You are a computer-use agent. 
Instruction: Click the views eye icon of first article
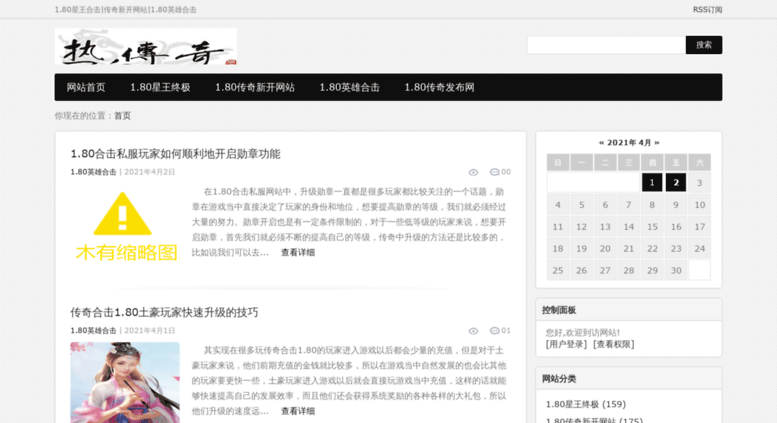[473, 172]
